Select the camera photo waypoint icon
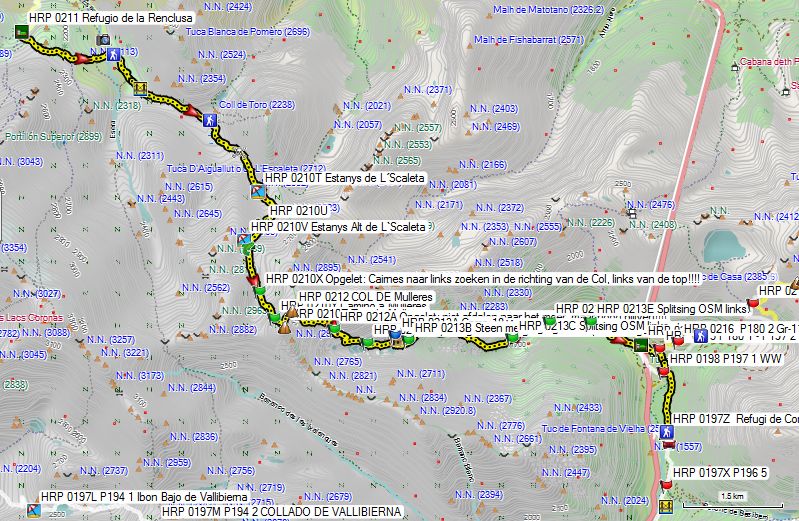This screenshot has height=521, width=799. 103,40
